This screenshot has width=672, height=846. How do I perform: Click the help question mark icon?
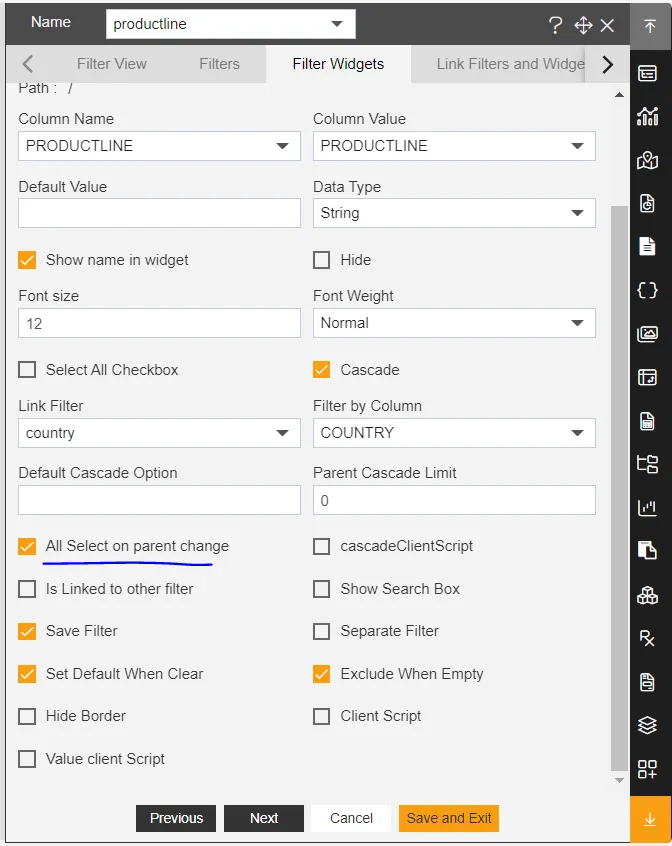556,25
